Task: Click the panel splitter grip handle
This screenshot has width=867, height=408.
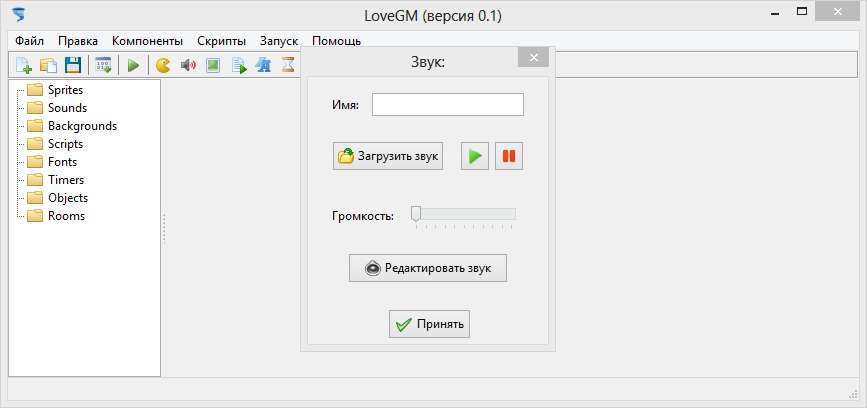Action: (x=164, y=228)
